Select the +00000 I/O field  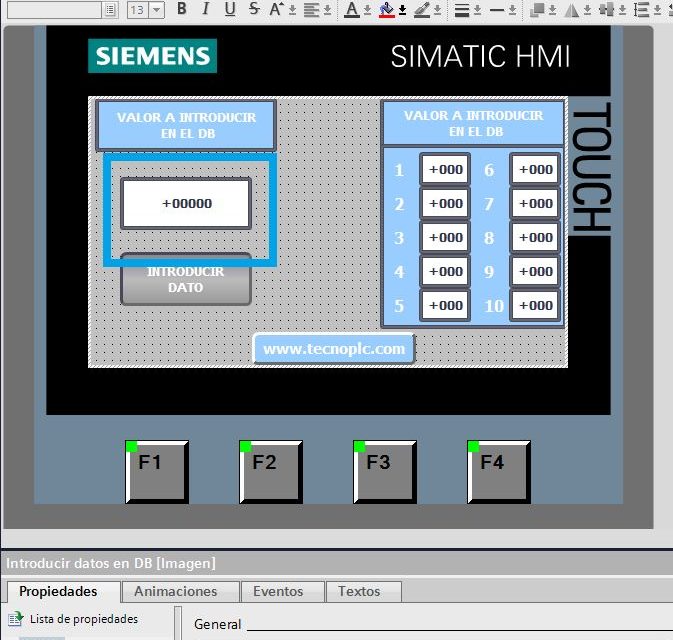pos(186,203)
